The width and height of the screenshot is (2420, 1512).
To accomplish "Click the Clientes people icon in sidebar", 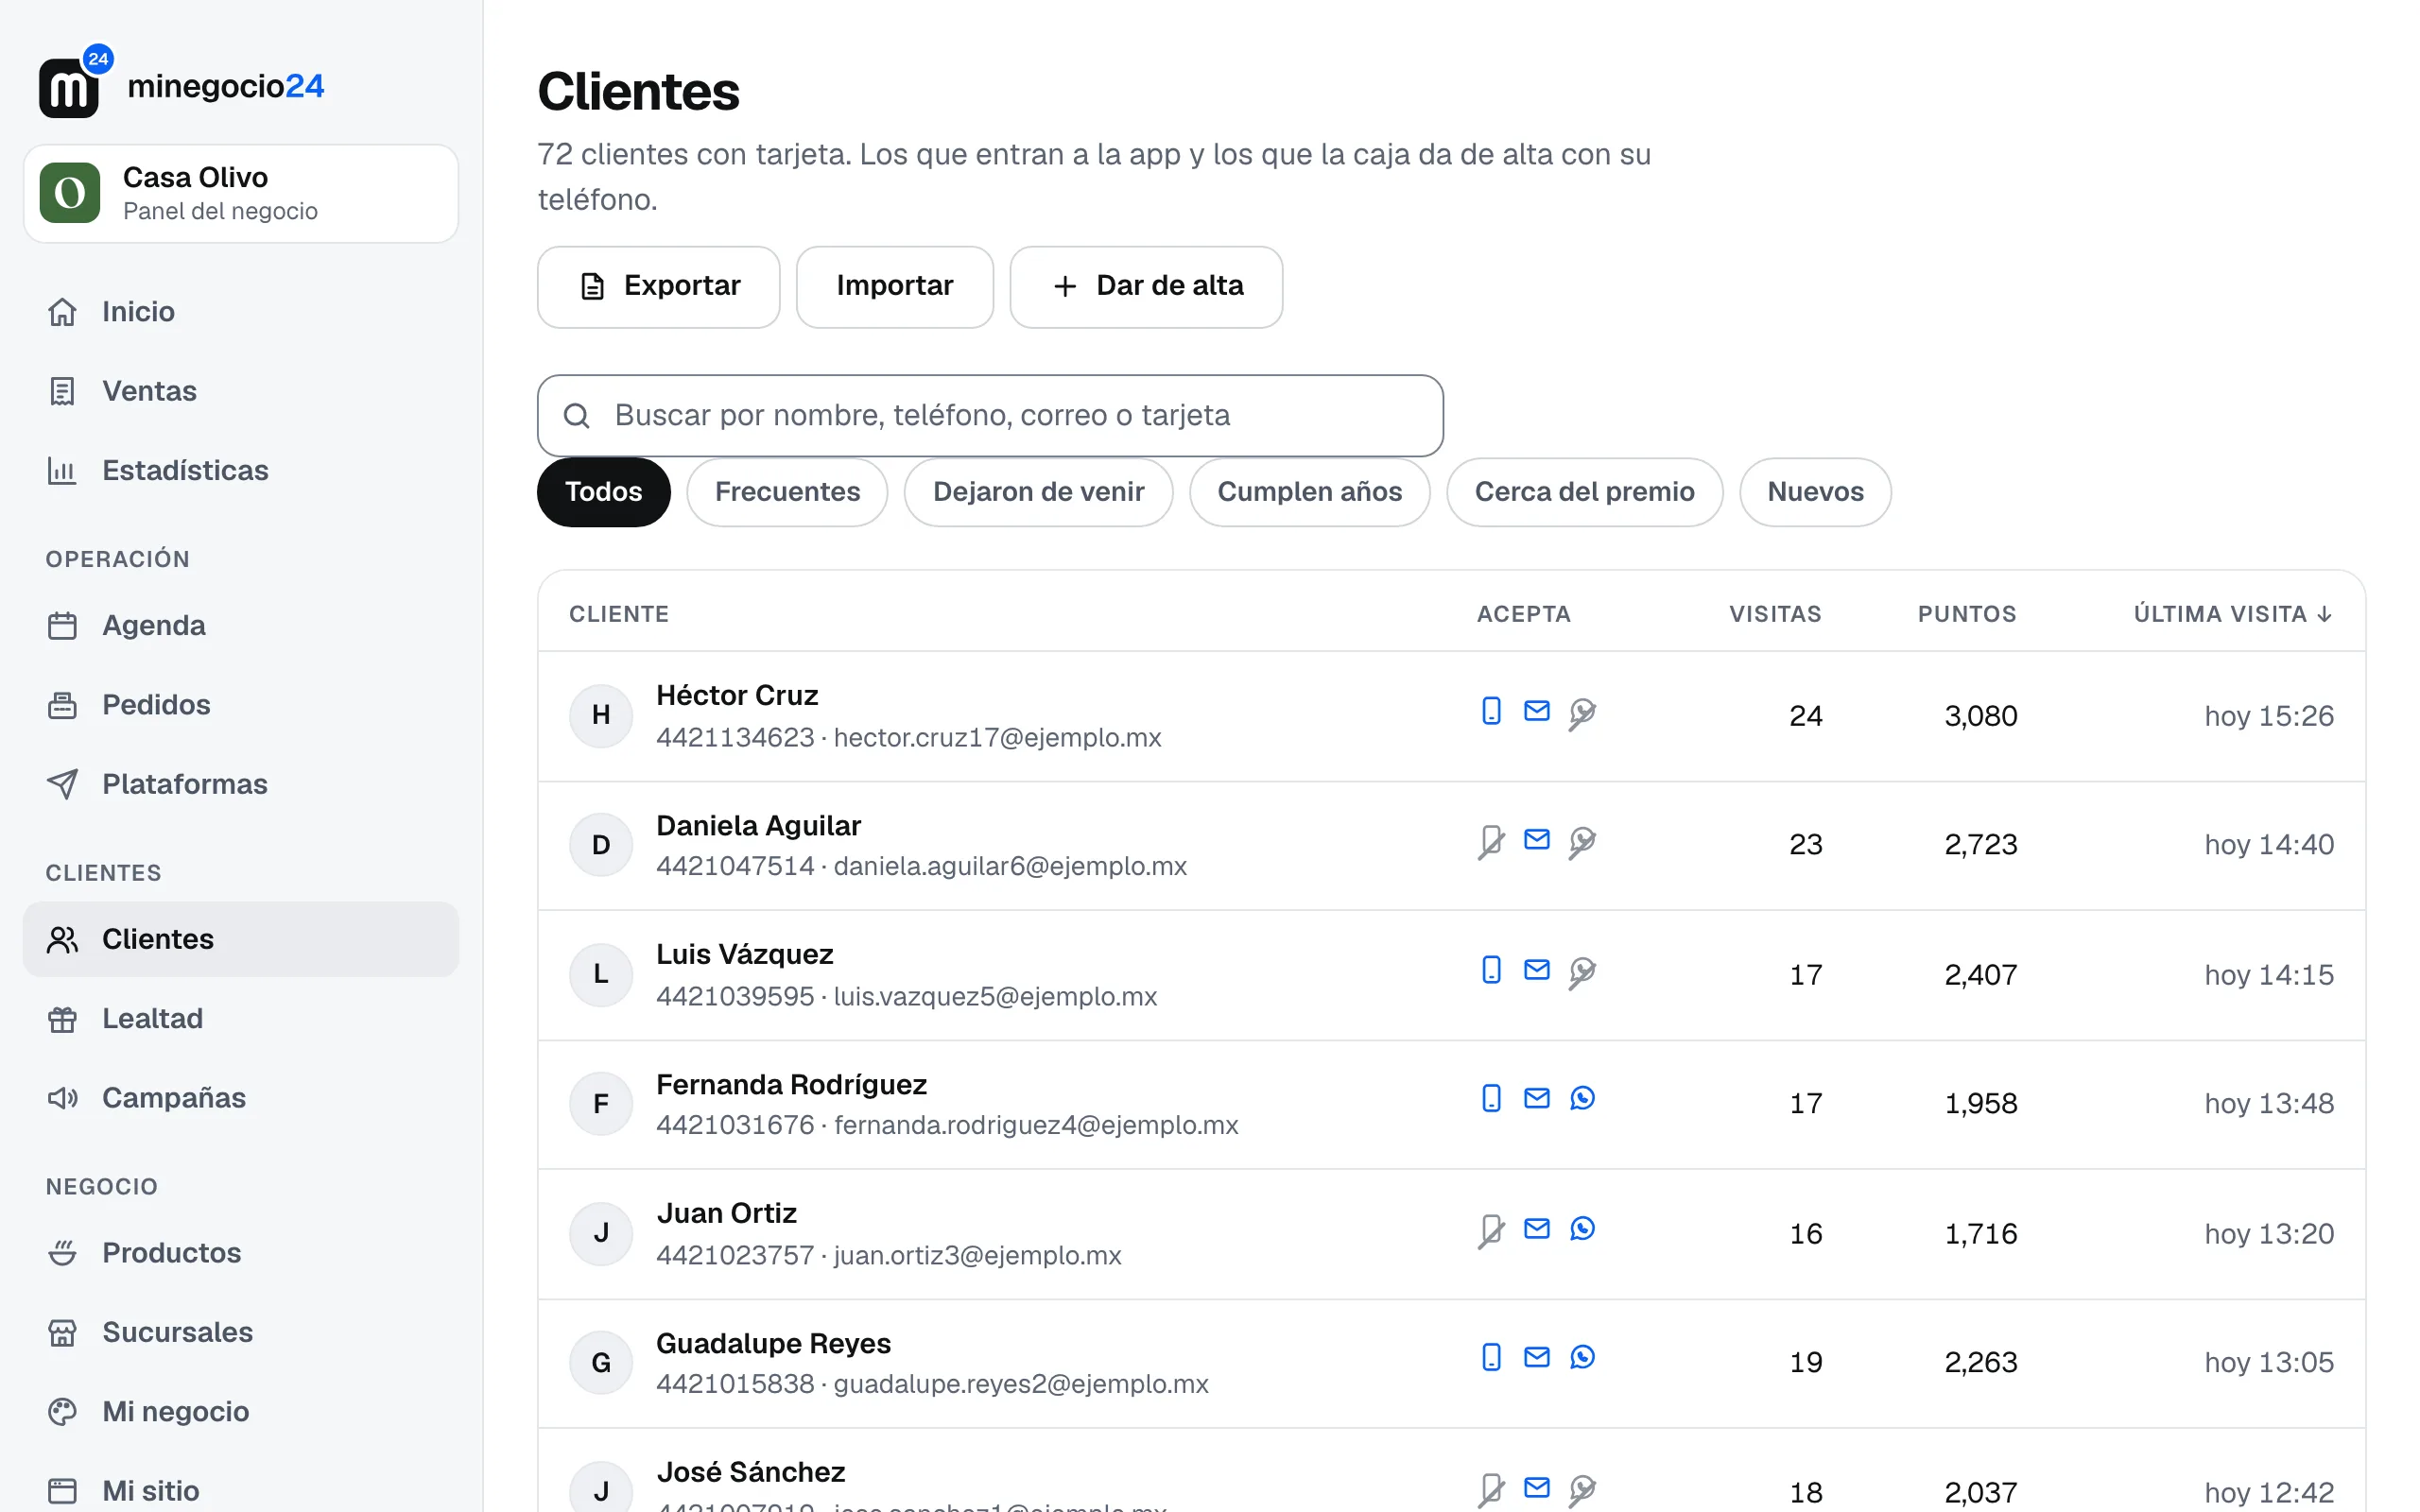I will point(62,939).
